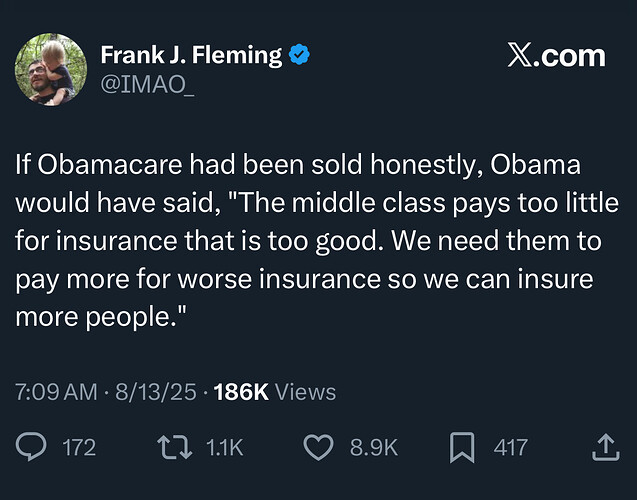Click the reply speech bubble icon
Viewport: 637px width, 500px height.
coord(31,448)
